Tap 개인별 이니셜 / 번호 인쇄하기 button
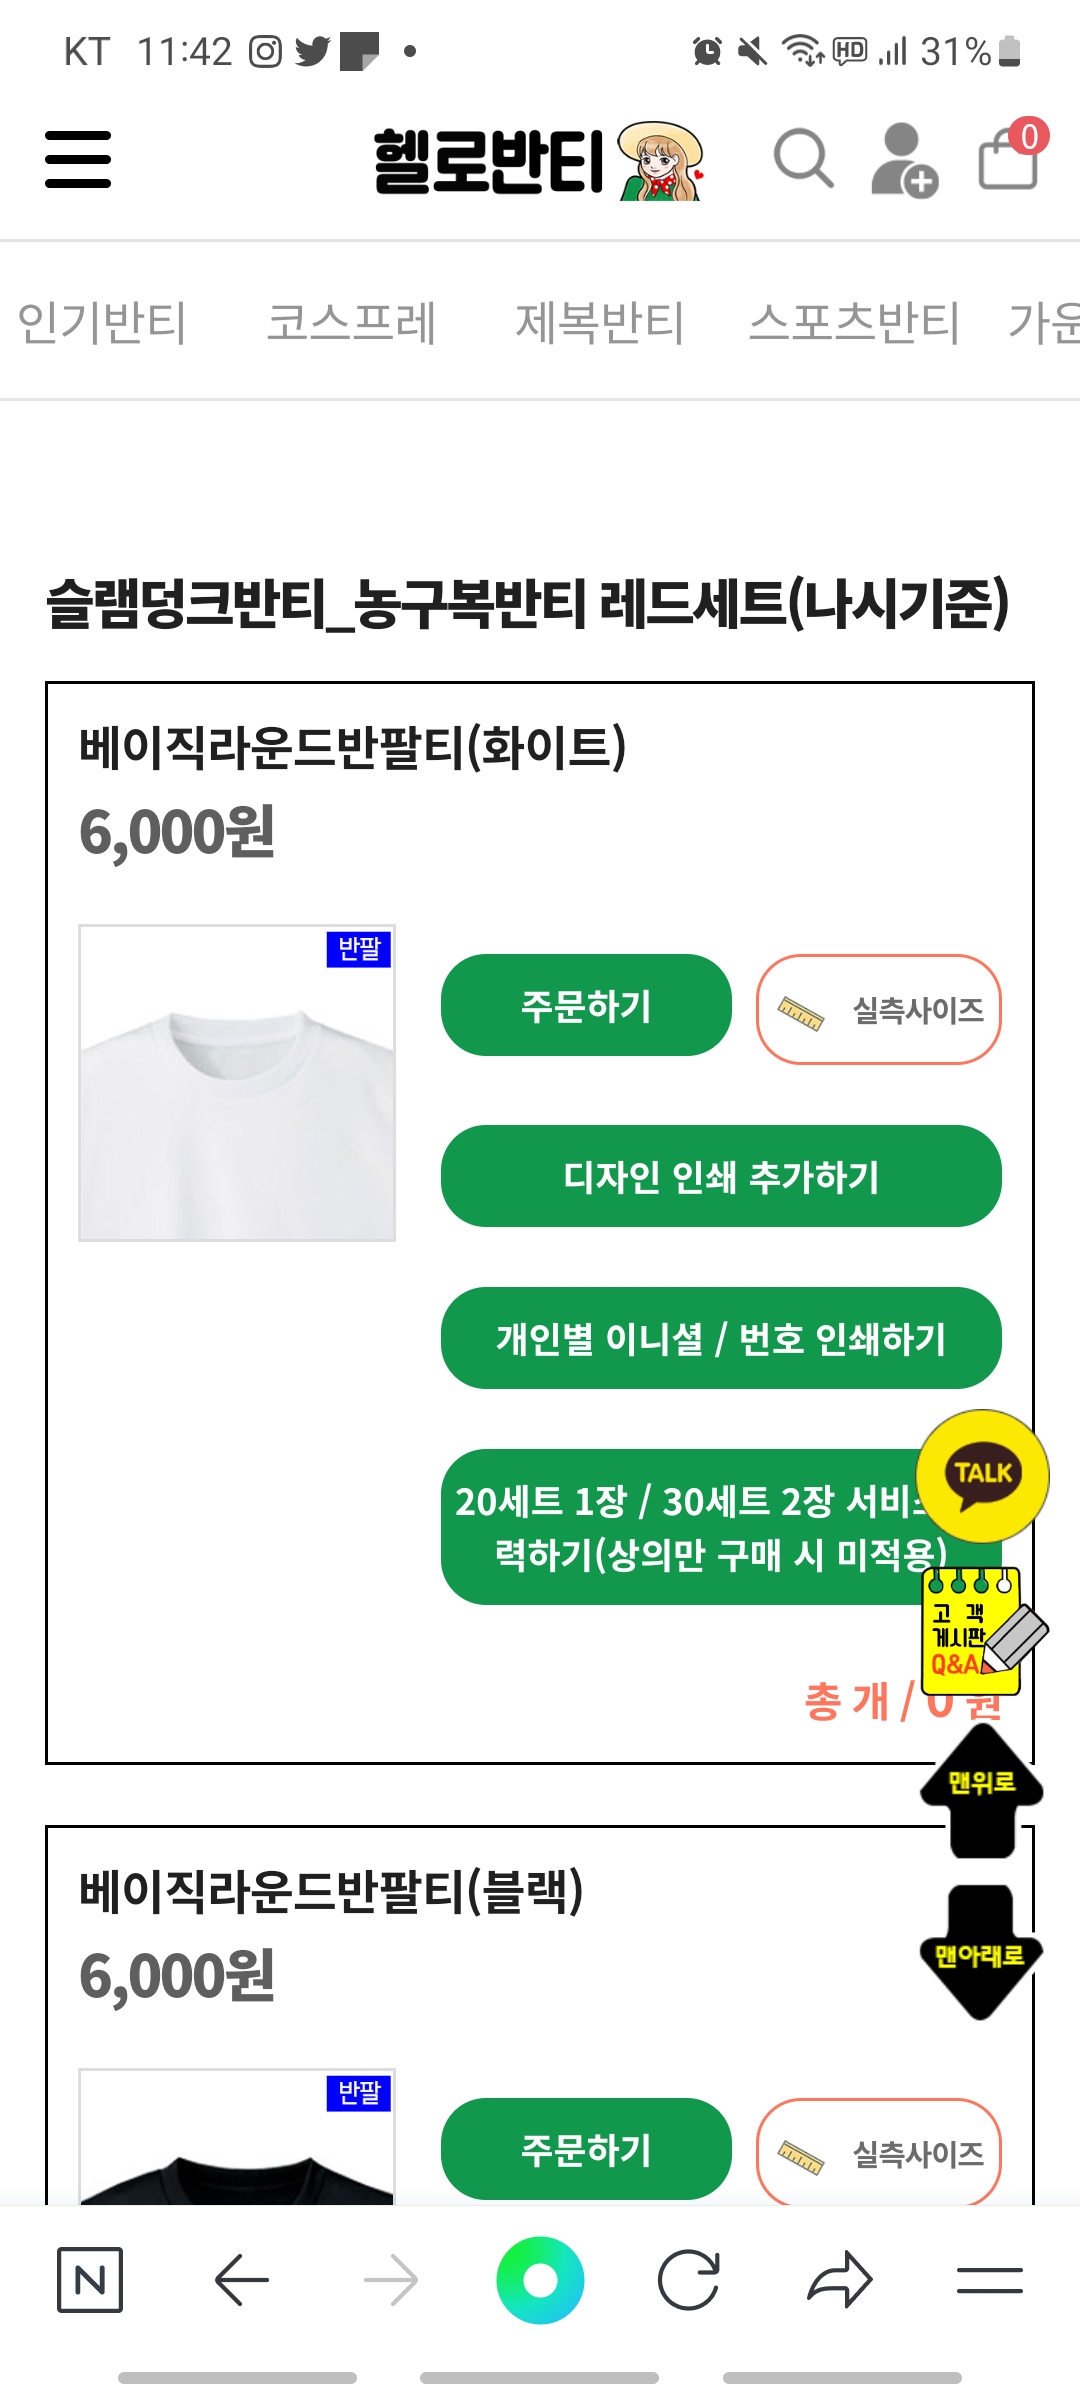1080x2400 pixels. (x=721, y=1338)
